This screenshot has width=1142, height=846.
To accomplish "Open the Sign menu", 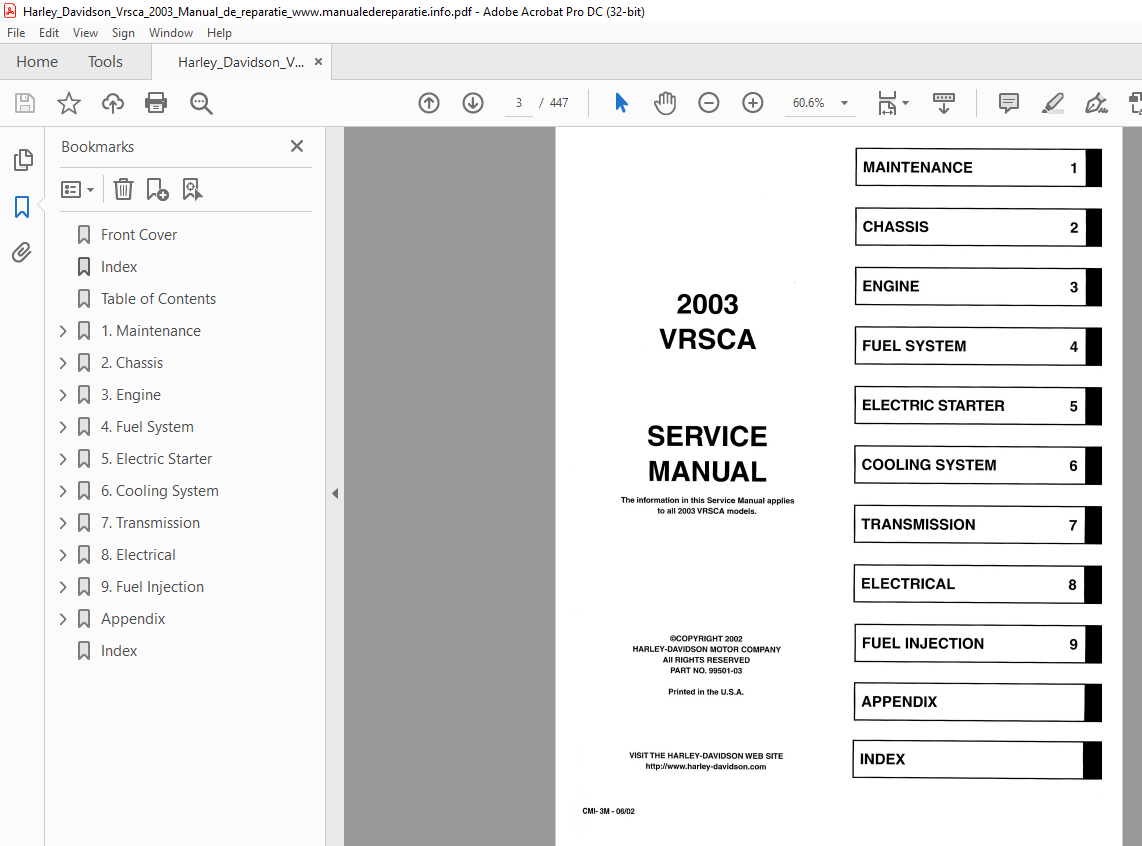I will click(x=123, y=33).
